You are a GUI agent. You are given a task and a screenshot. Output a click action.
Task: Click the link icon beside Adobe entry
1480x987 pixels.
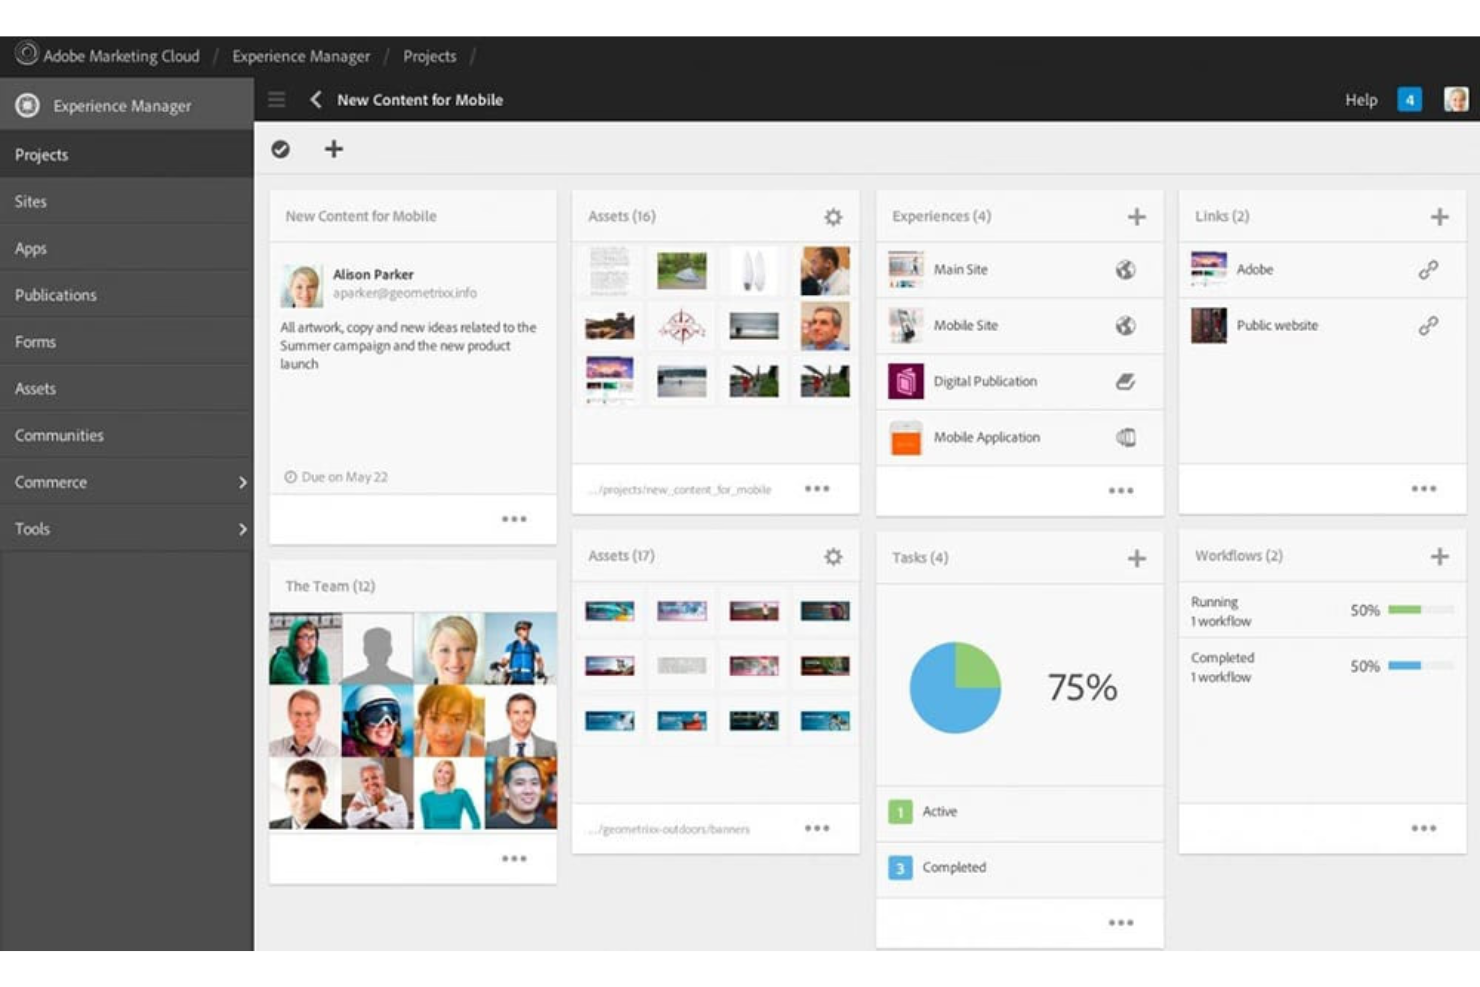tap(1431, 269)
